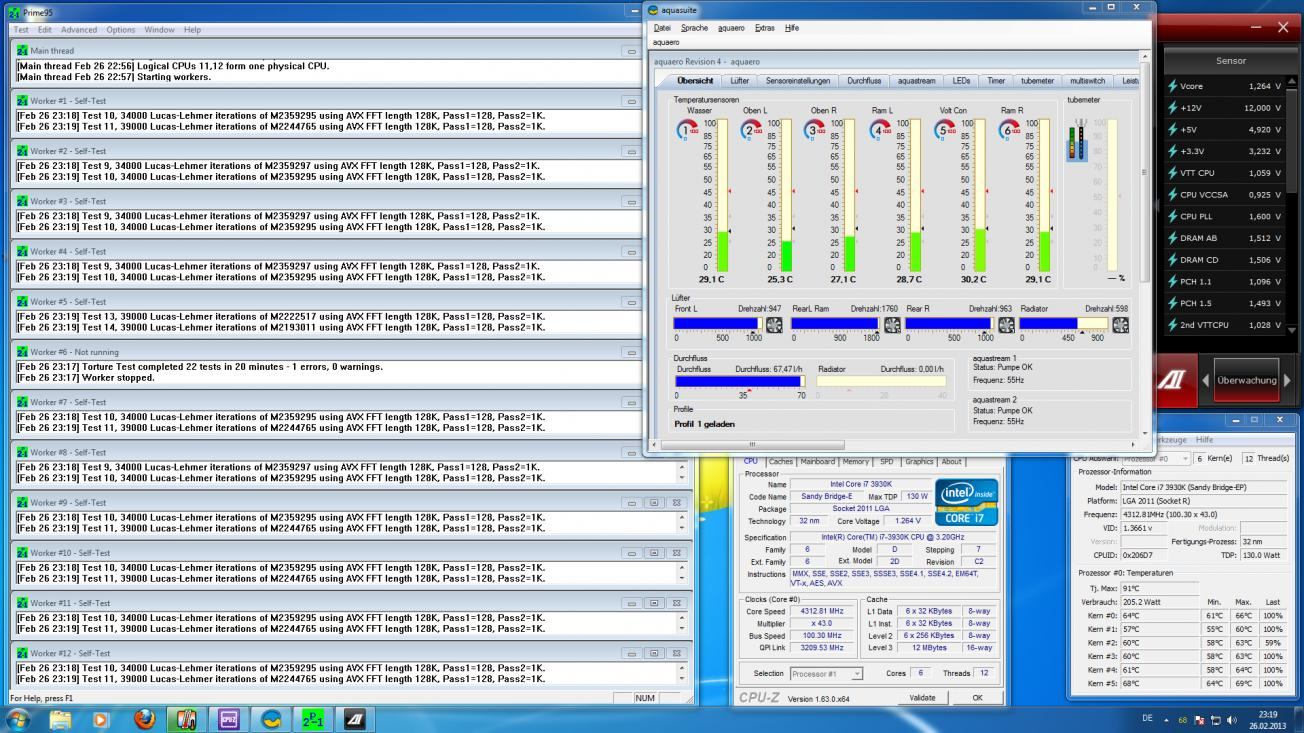Click the Sensor header in AI Suite
Screen dimensions: 1304x733
[x=1231, y=61]
